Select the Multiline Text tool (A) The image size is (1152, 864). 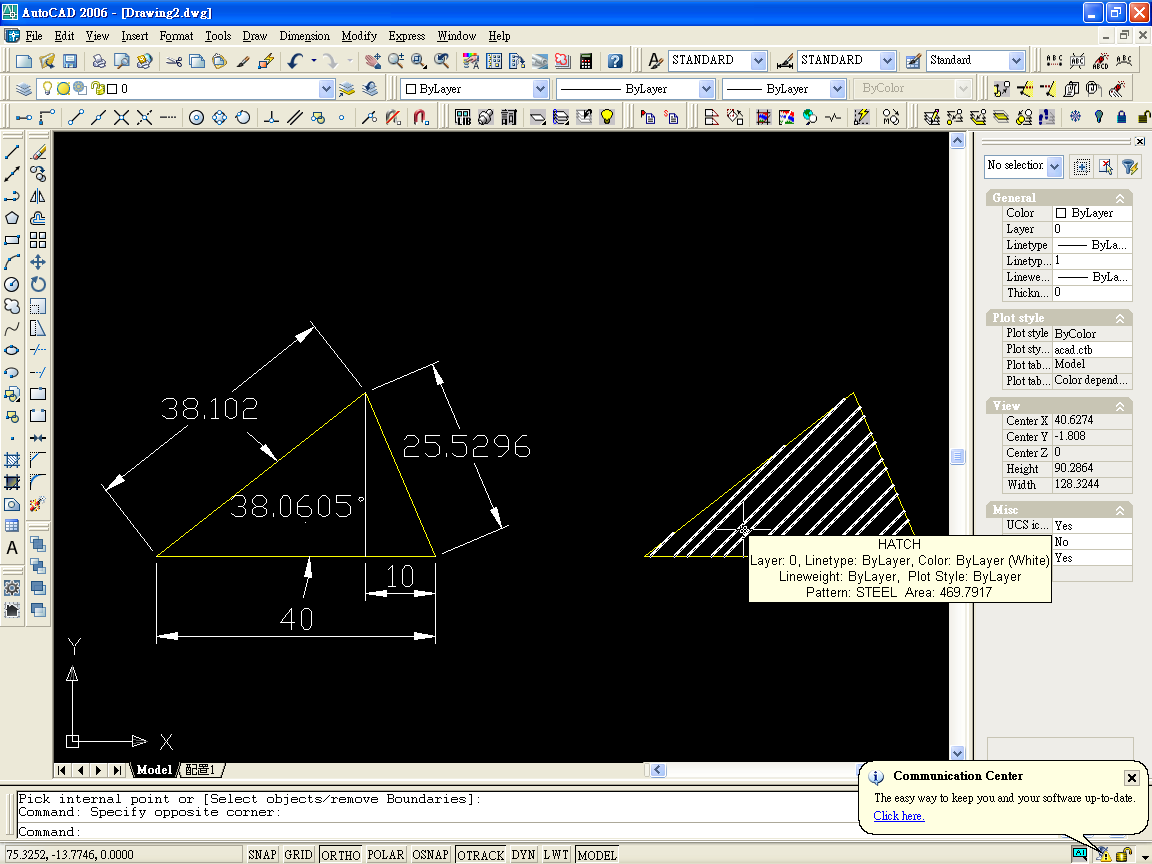pos(12,548)
